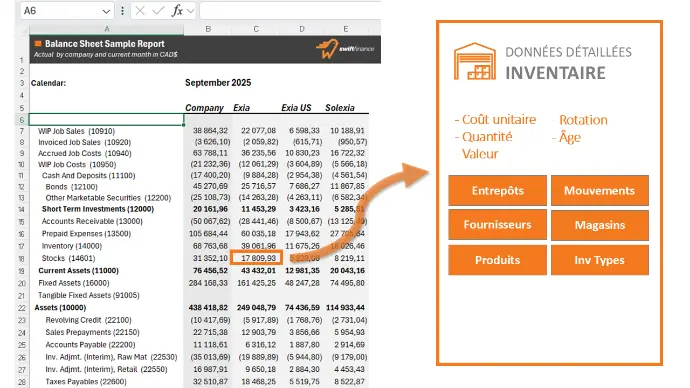Click the 'Coût unitaire' text
Image resolution: width=690 pixels, height=388 pixels.
[499, 120]
